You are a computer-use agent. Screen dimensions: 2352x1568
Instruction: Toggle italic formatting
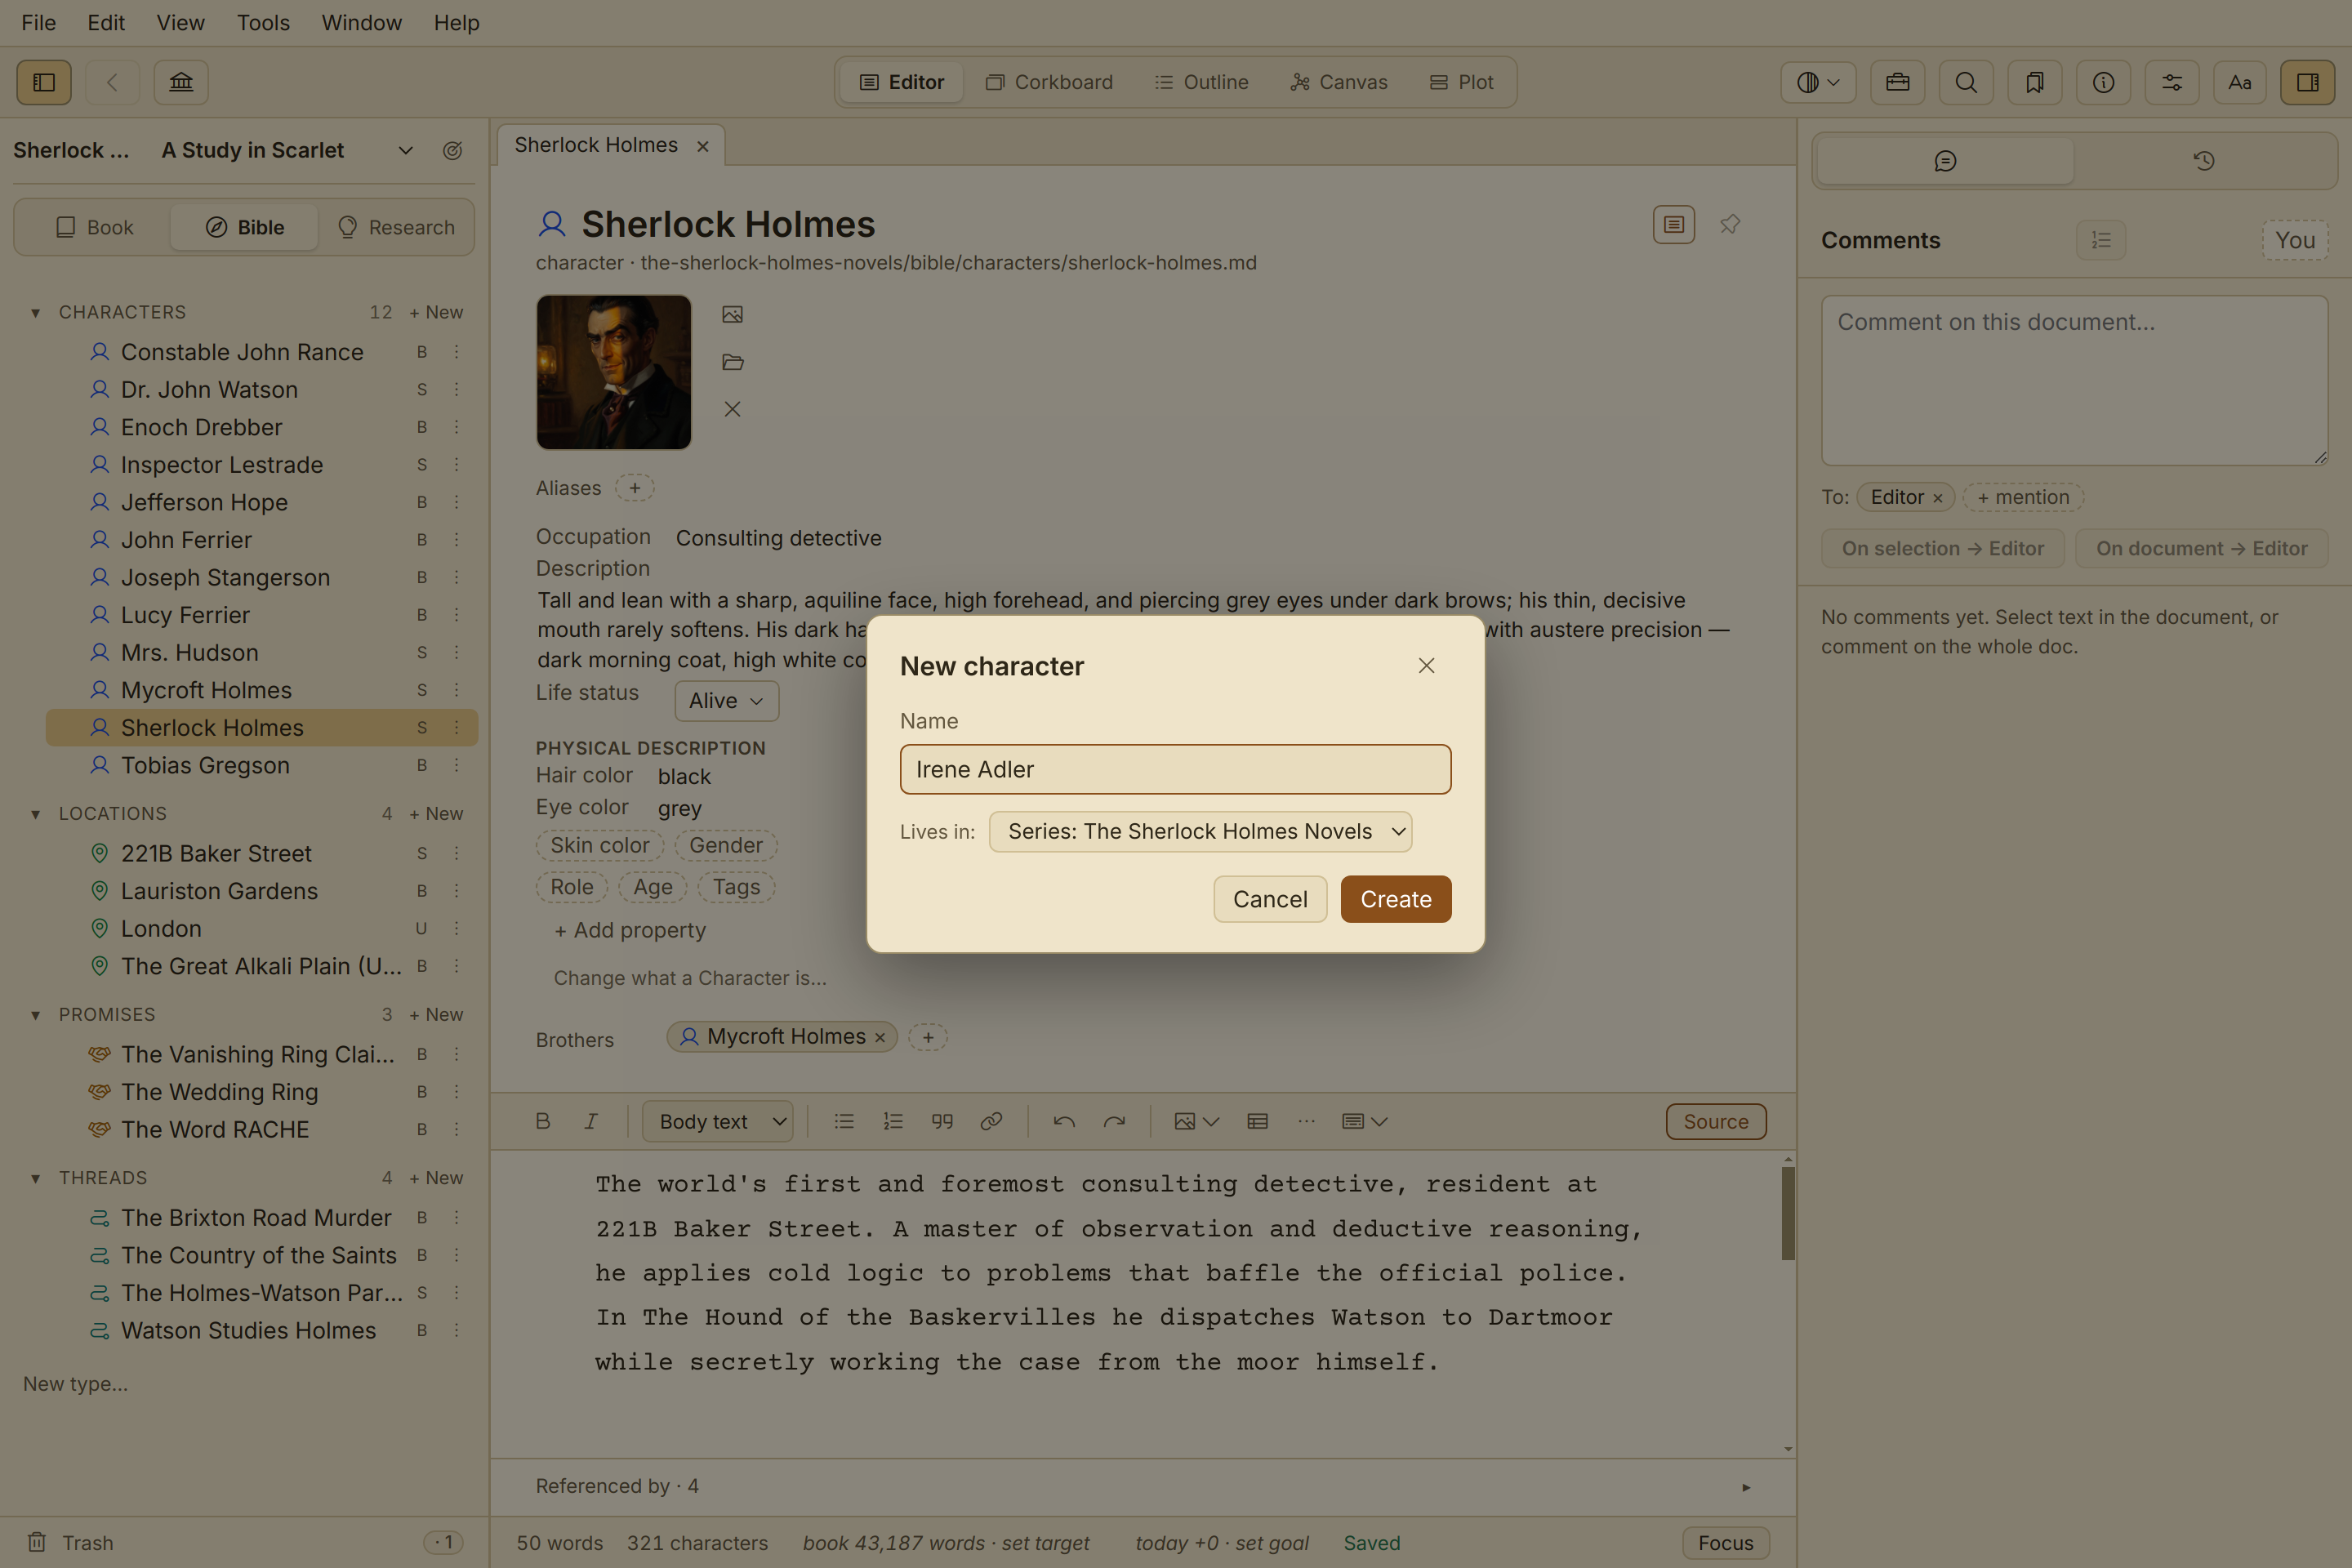(591, 1121)
